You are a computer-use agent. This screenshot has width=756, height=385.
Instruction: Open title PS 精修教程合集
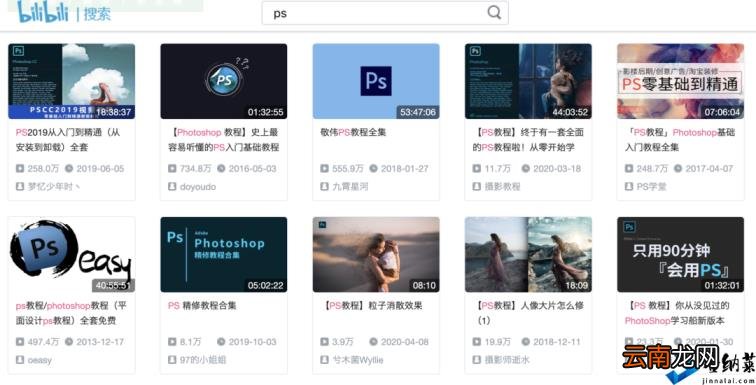[202, 305]
